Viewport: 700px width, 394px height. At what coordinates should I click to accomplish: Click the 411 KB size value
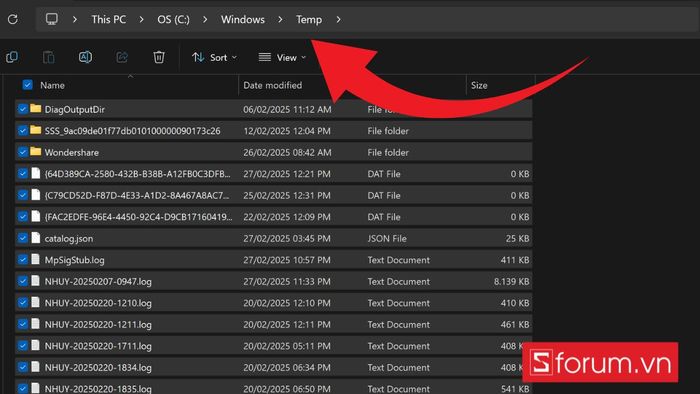tap(515, 260)
